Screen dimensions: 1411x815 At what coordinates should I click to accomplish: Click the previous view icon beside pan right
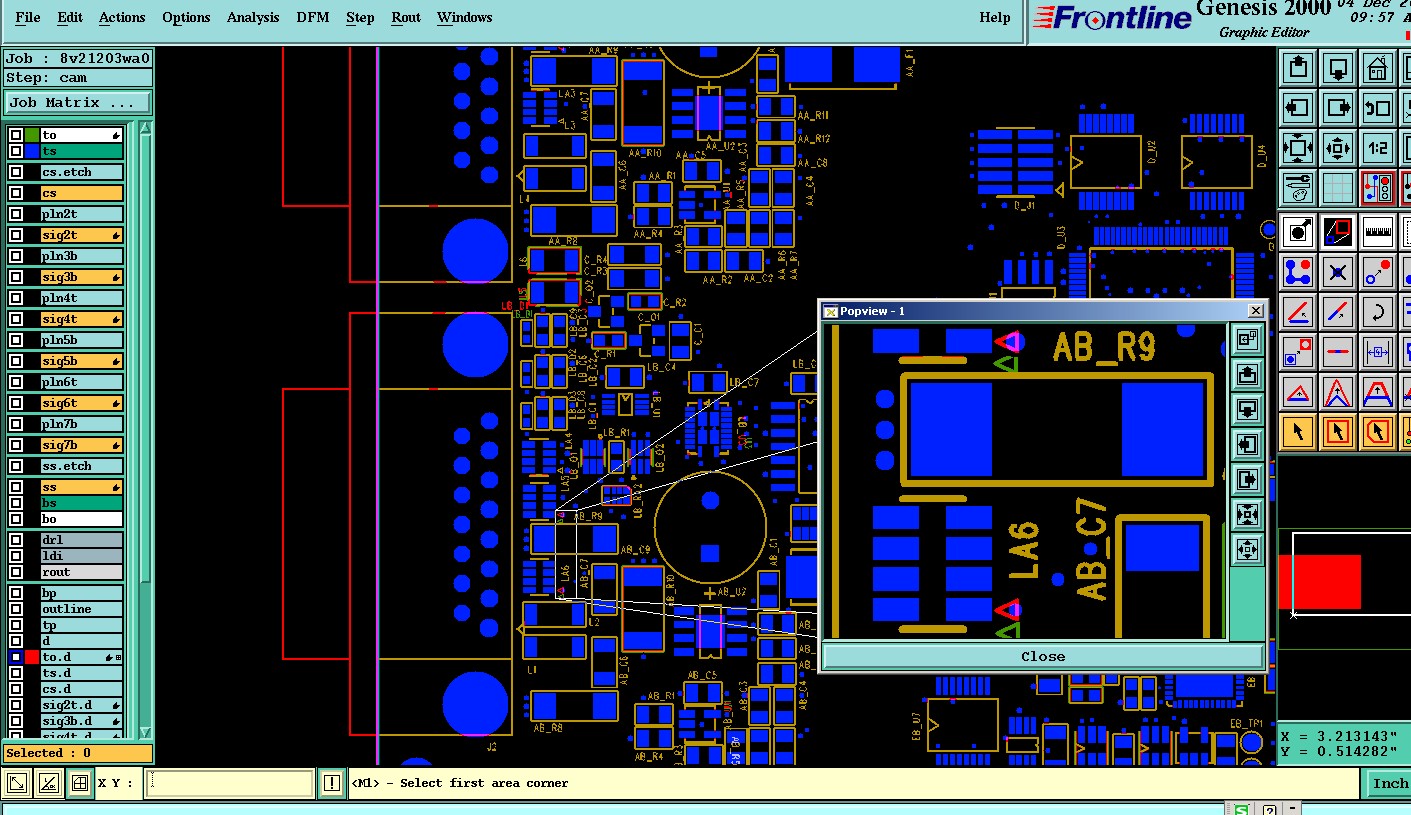[1378, 108]
